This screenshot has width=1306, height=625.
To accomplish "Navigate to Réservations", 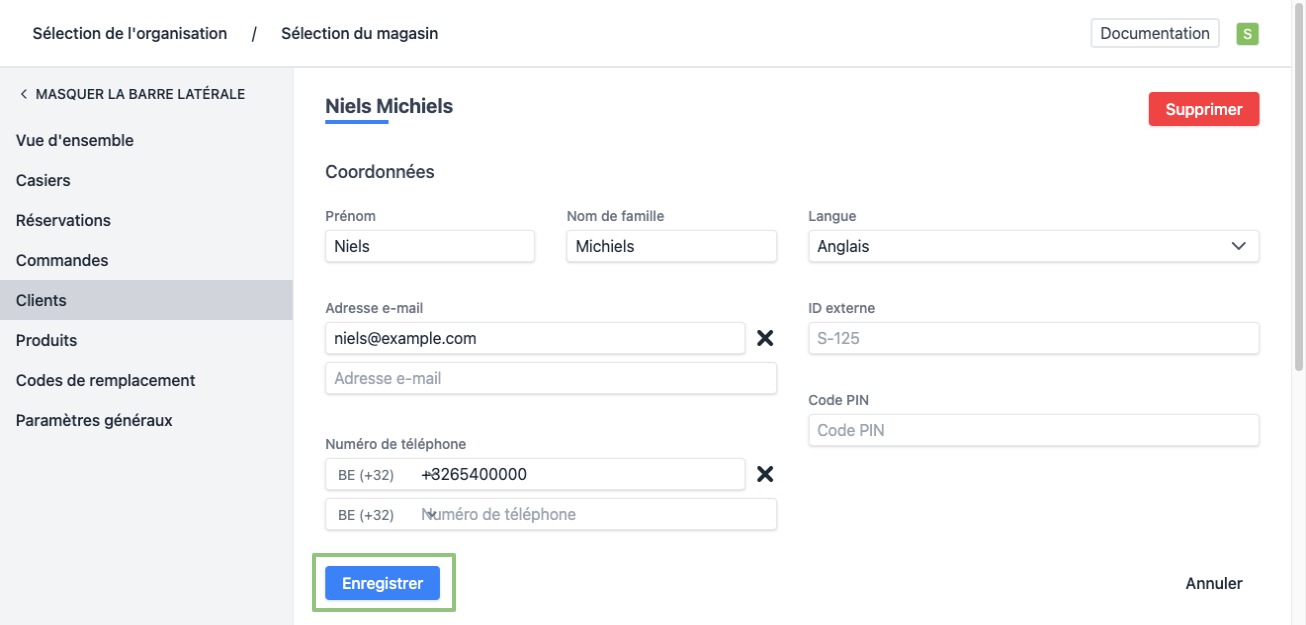I will (x=63, y=221).
